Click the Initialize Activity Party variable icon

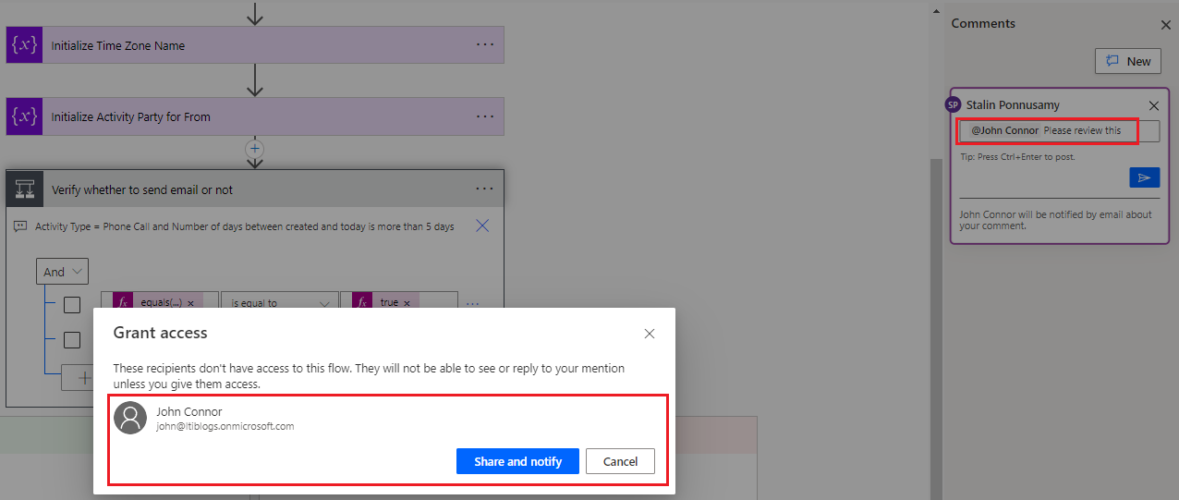click(24, 116)
